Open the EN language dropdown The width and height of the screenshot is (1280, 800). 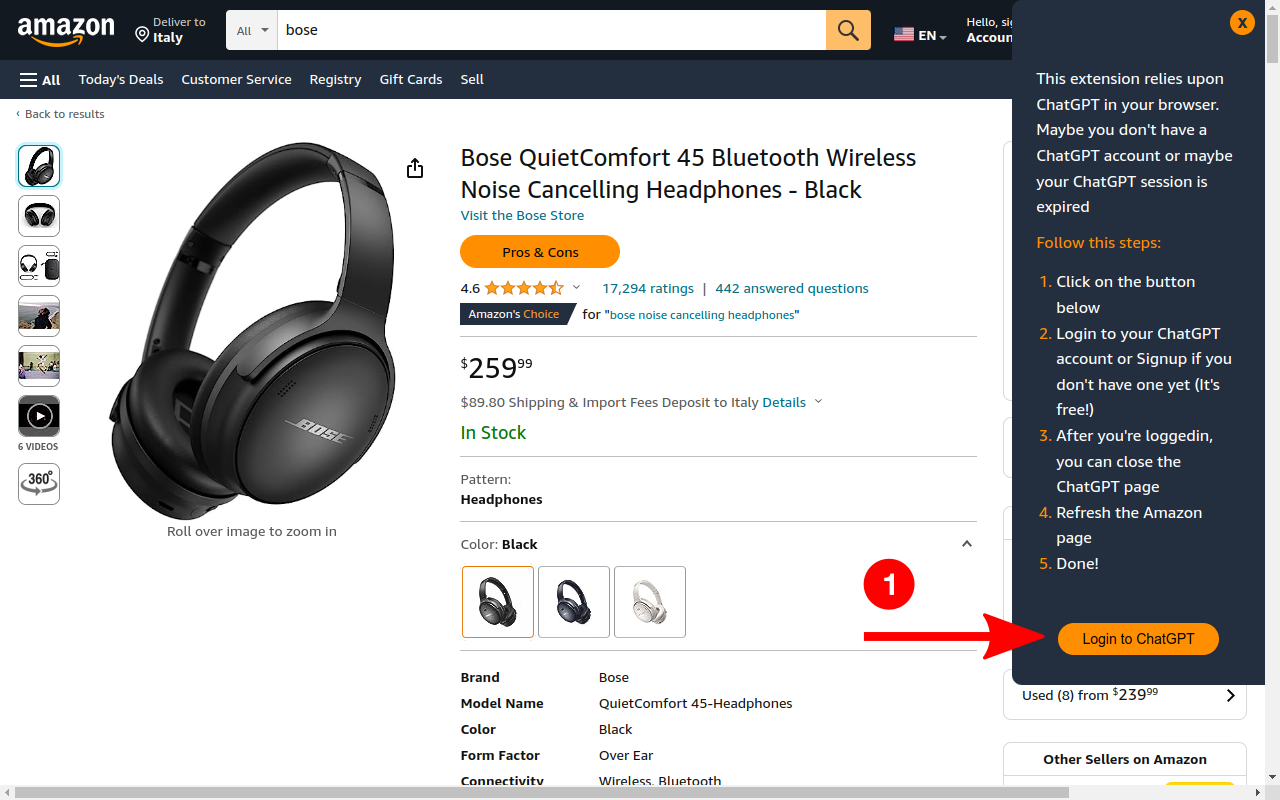point(920,35)
